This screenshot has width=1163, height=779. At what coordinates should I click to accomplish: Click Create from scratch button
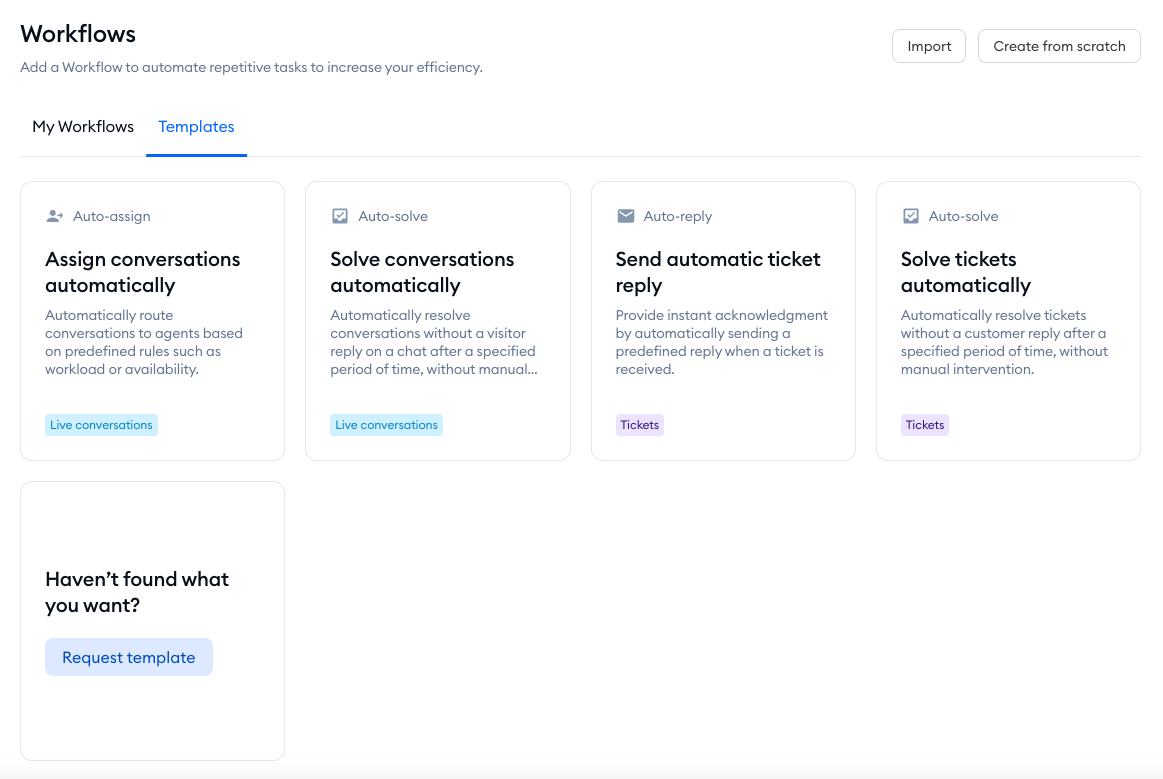[x=1059, y=46]
